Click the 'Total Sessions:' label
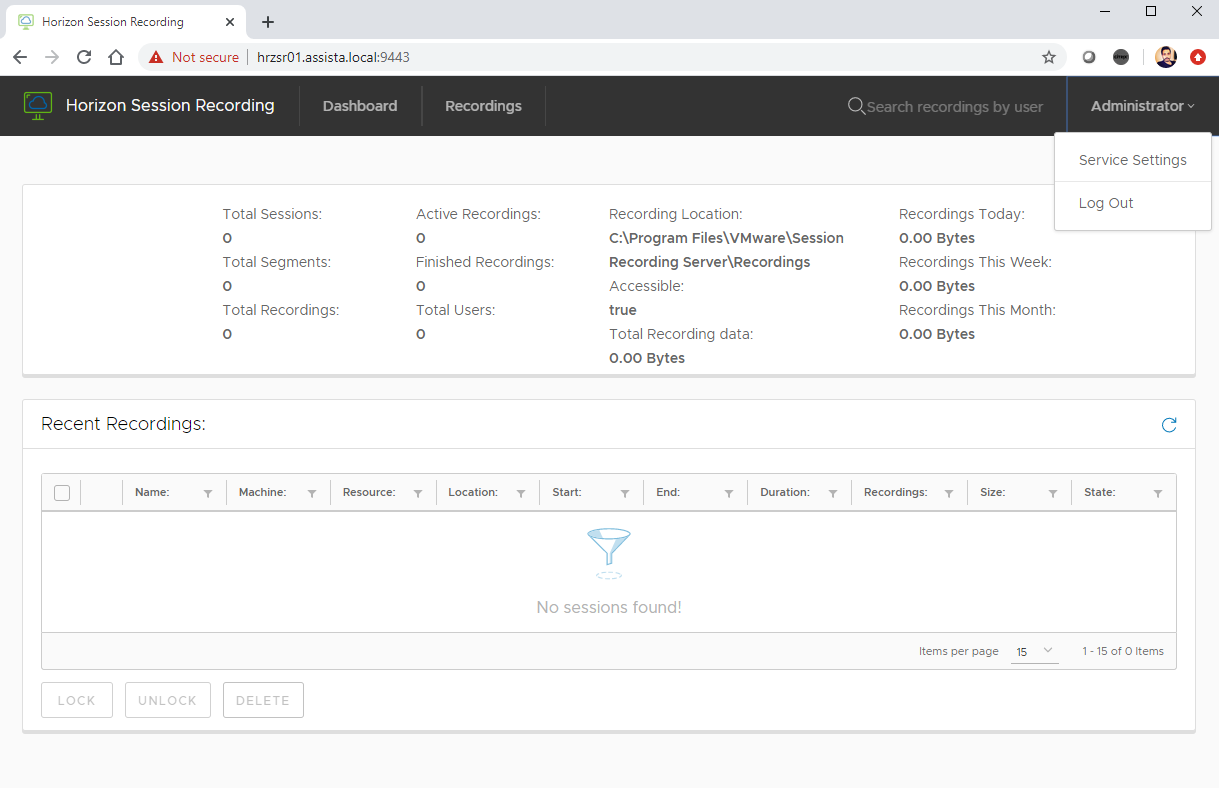 point(272,214)
